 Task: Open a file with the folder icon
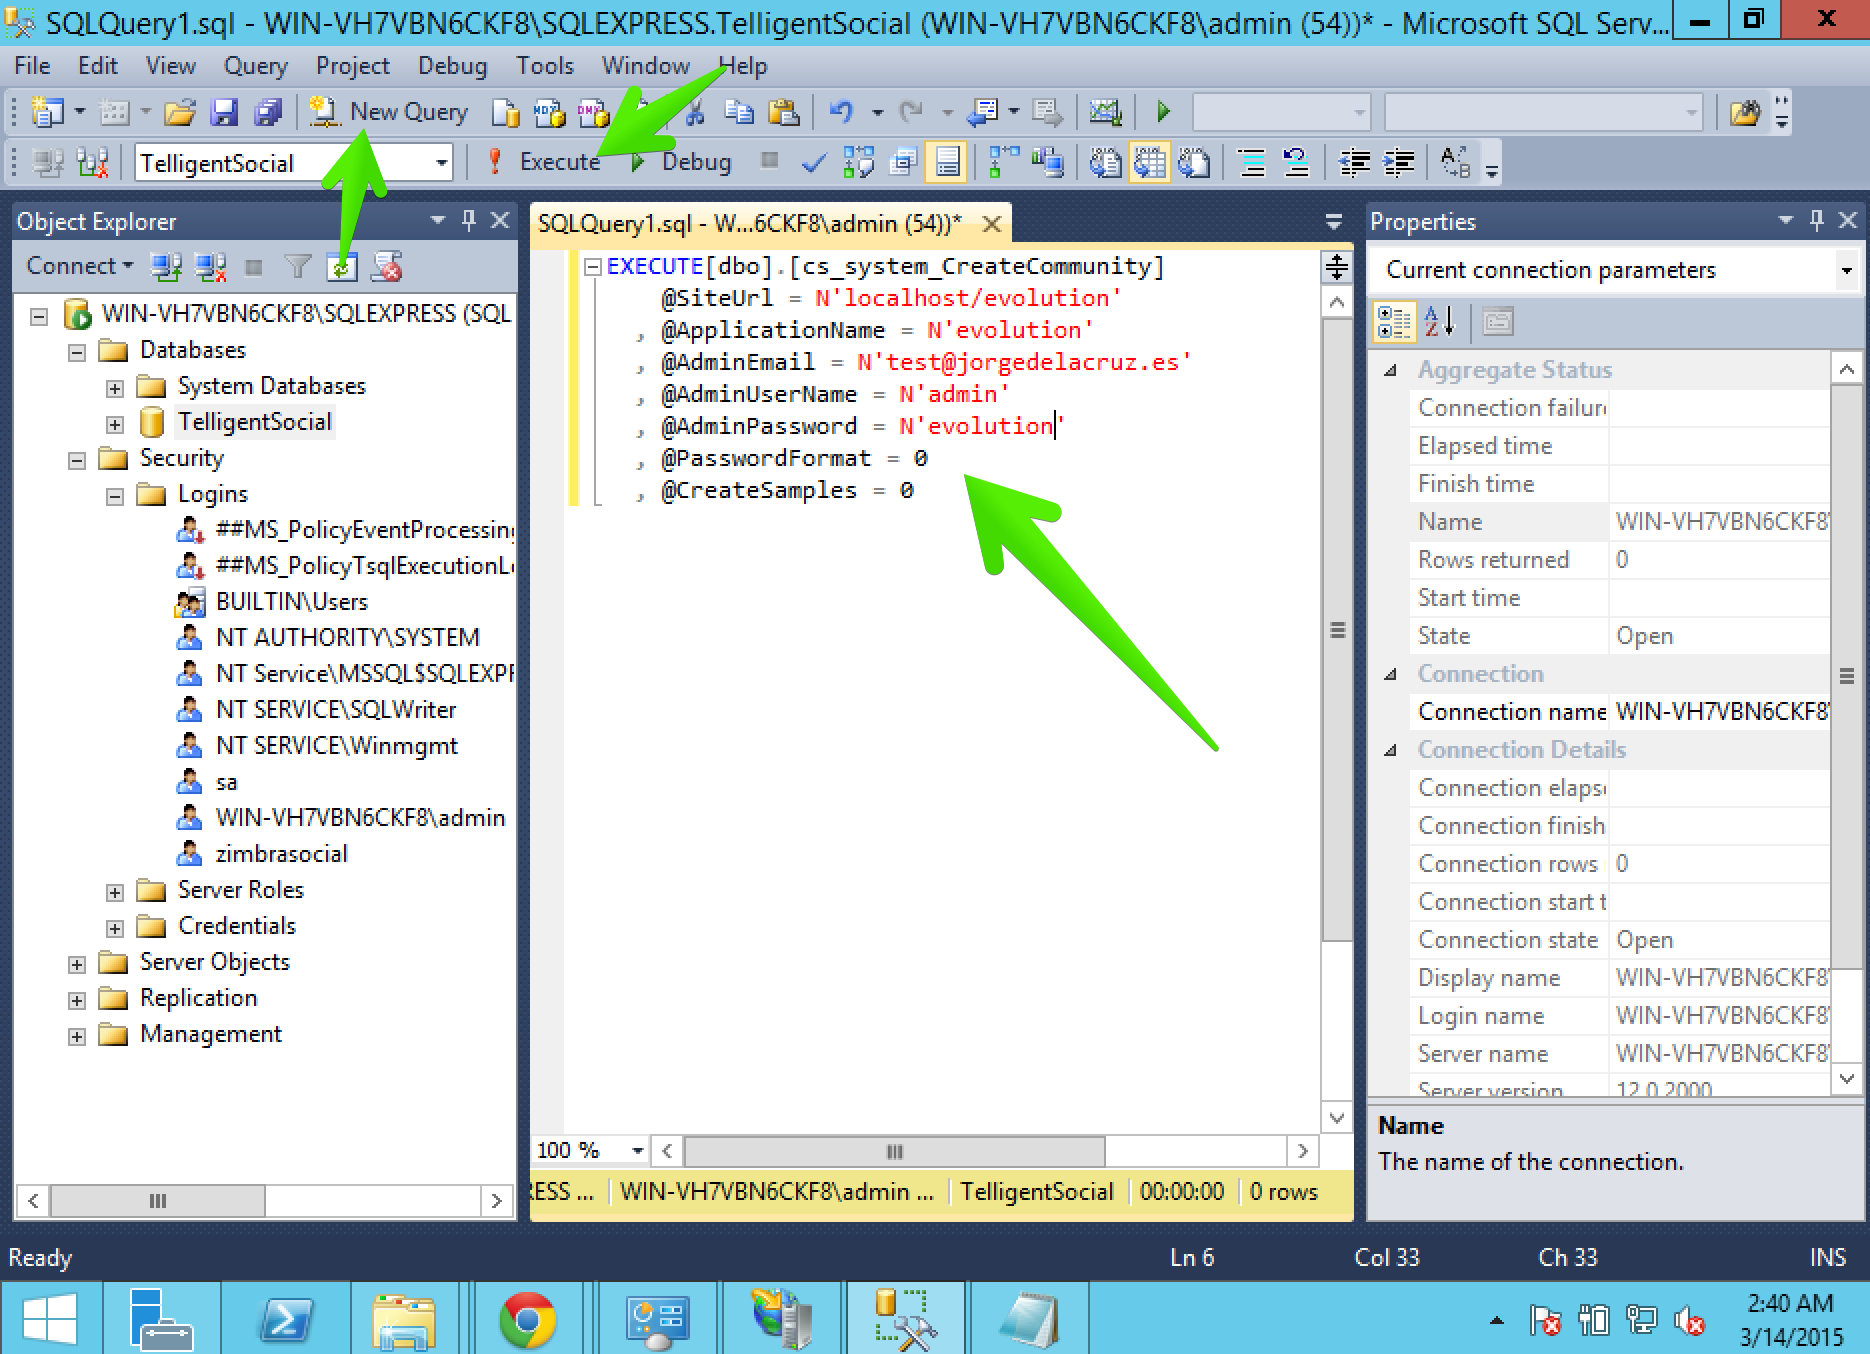coord(180,112)
